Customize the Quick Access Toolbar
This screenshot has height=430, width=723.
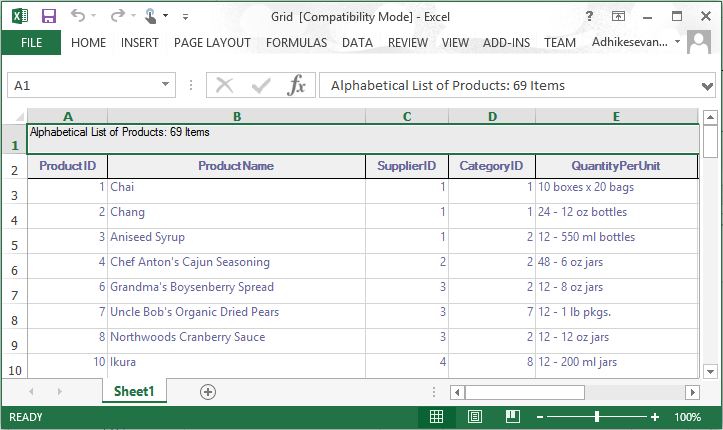(x=185, y=17)
